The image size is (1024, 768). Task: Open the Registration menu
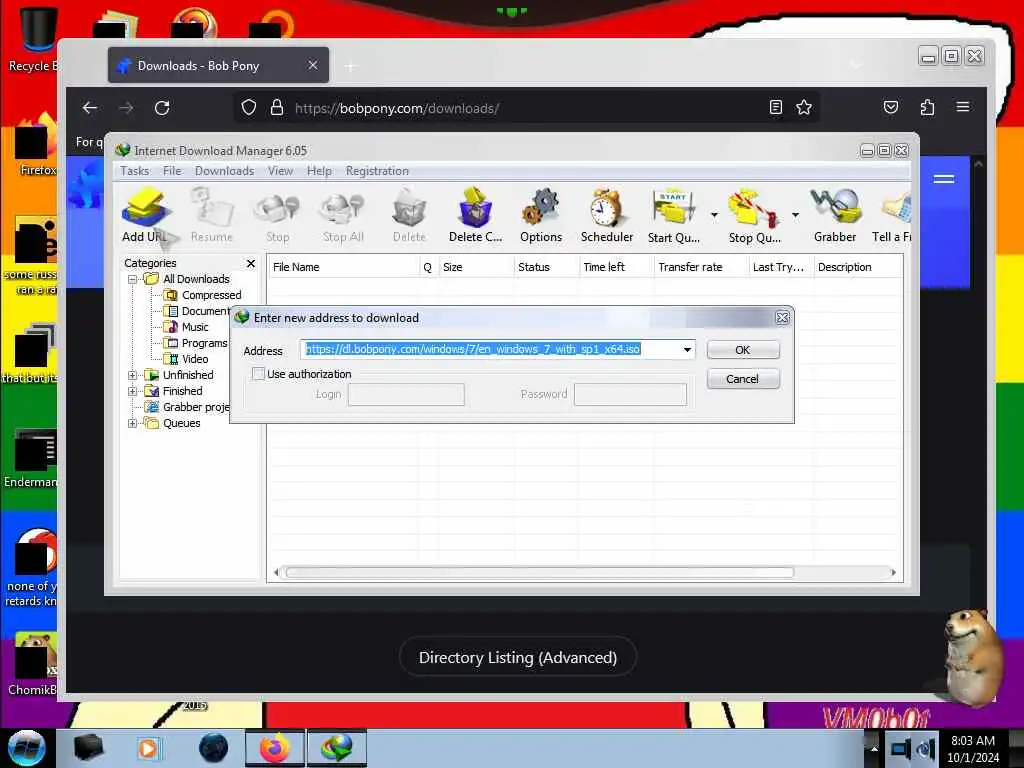[377, 170]
